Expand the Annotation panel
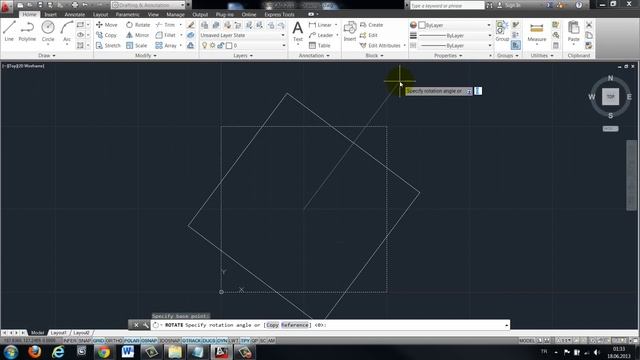 coord(314,56)
